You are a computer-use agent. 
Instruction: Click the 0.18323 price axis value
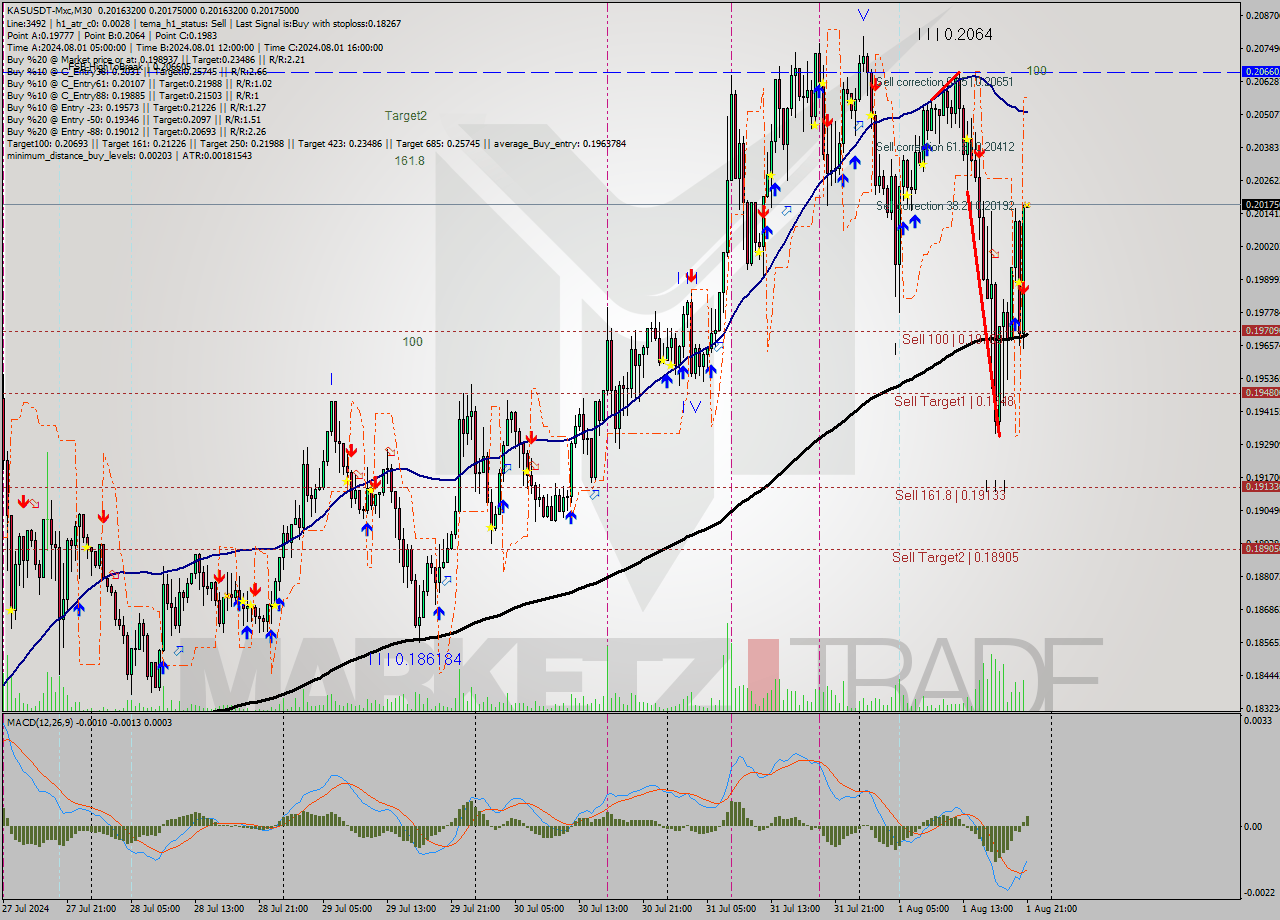point(1261,708)
